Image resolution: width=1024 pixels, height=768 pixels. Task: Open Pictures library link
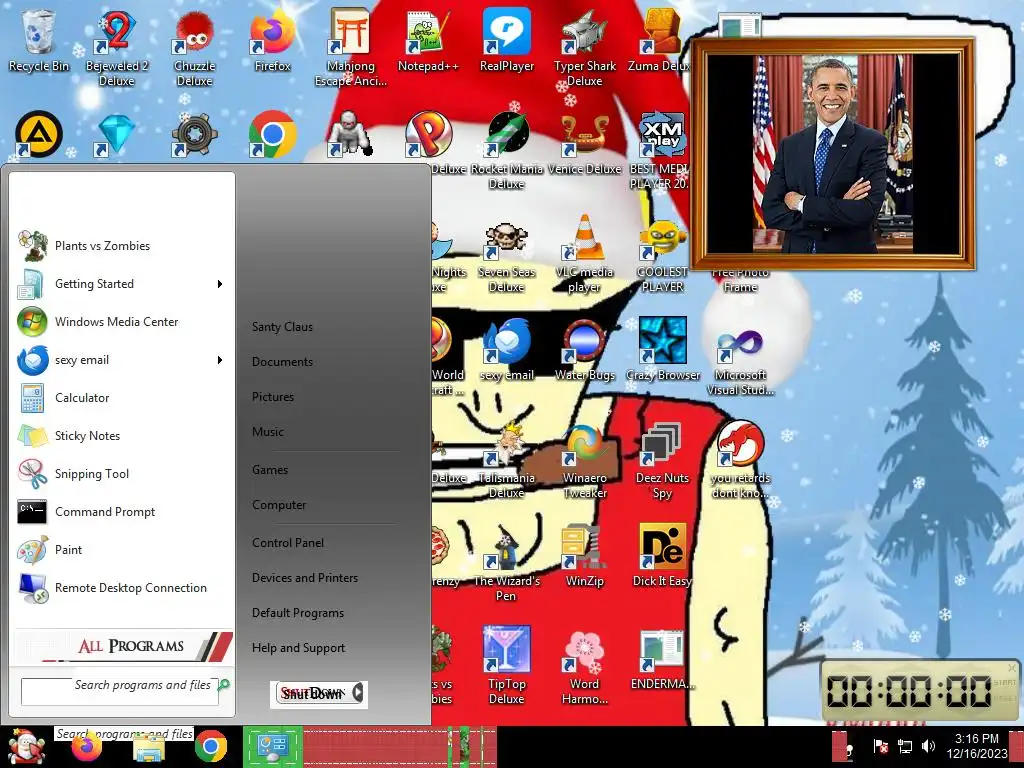click(x=273, y=396)
